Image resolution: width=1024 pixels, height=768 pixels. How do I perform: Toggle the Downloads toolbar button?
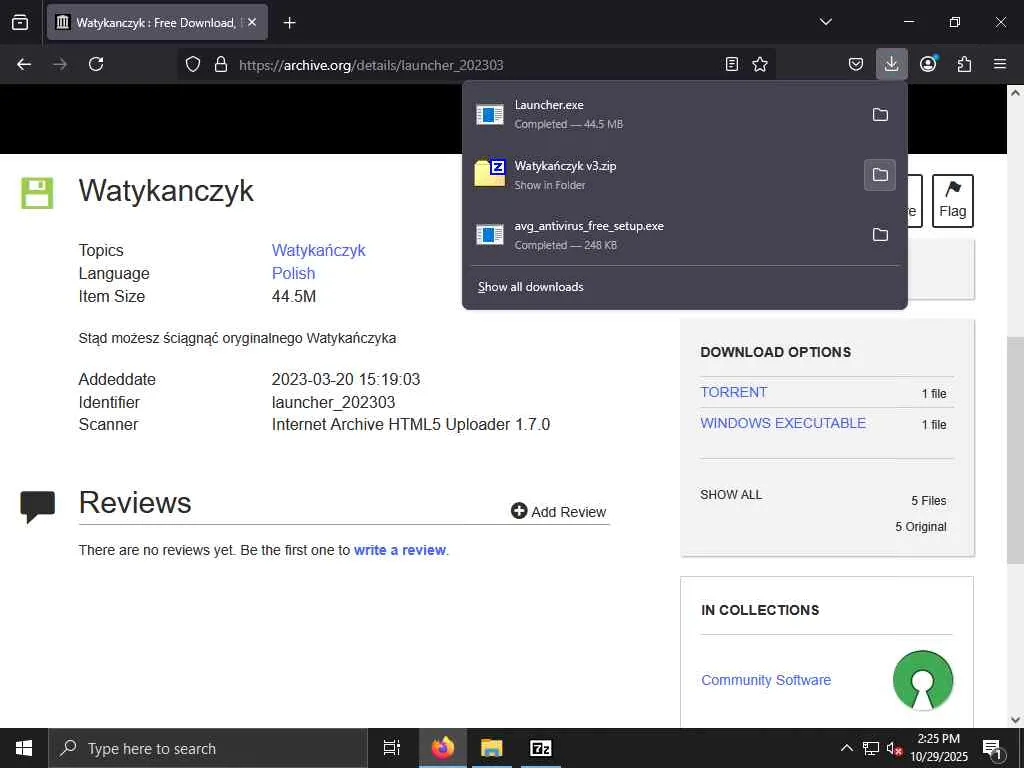pos(891,64)
